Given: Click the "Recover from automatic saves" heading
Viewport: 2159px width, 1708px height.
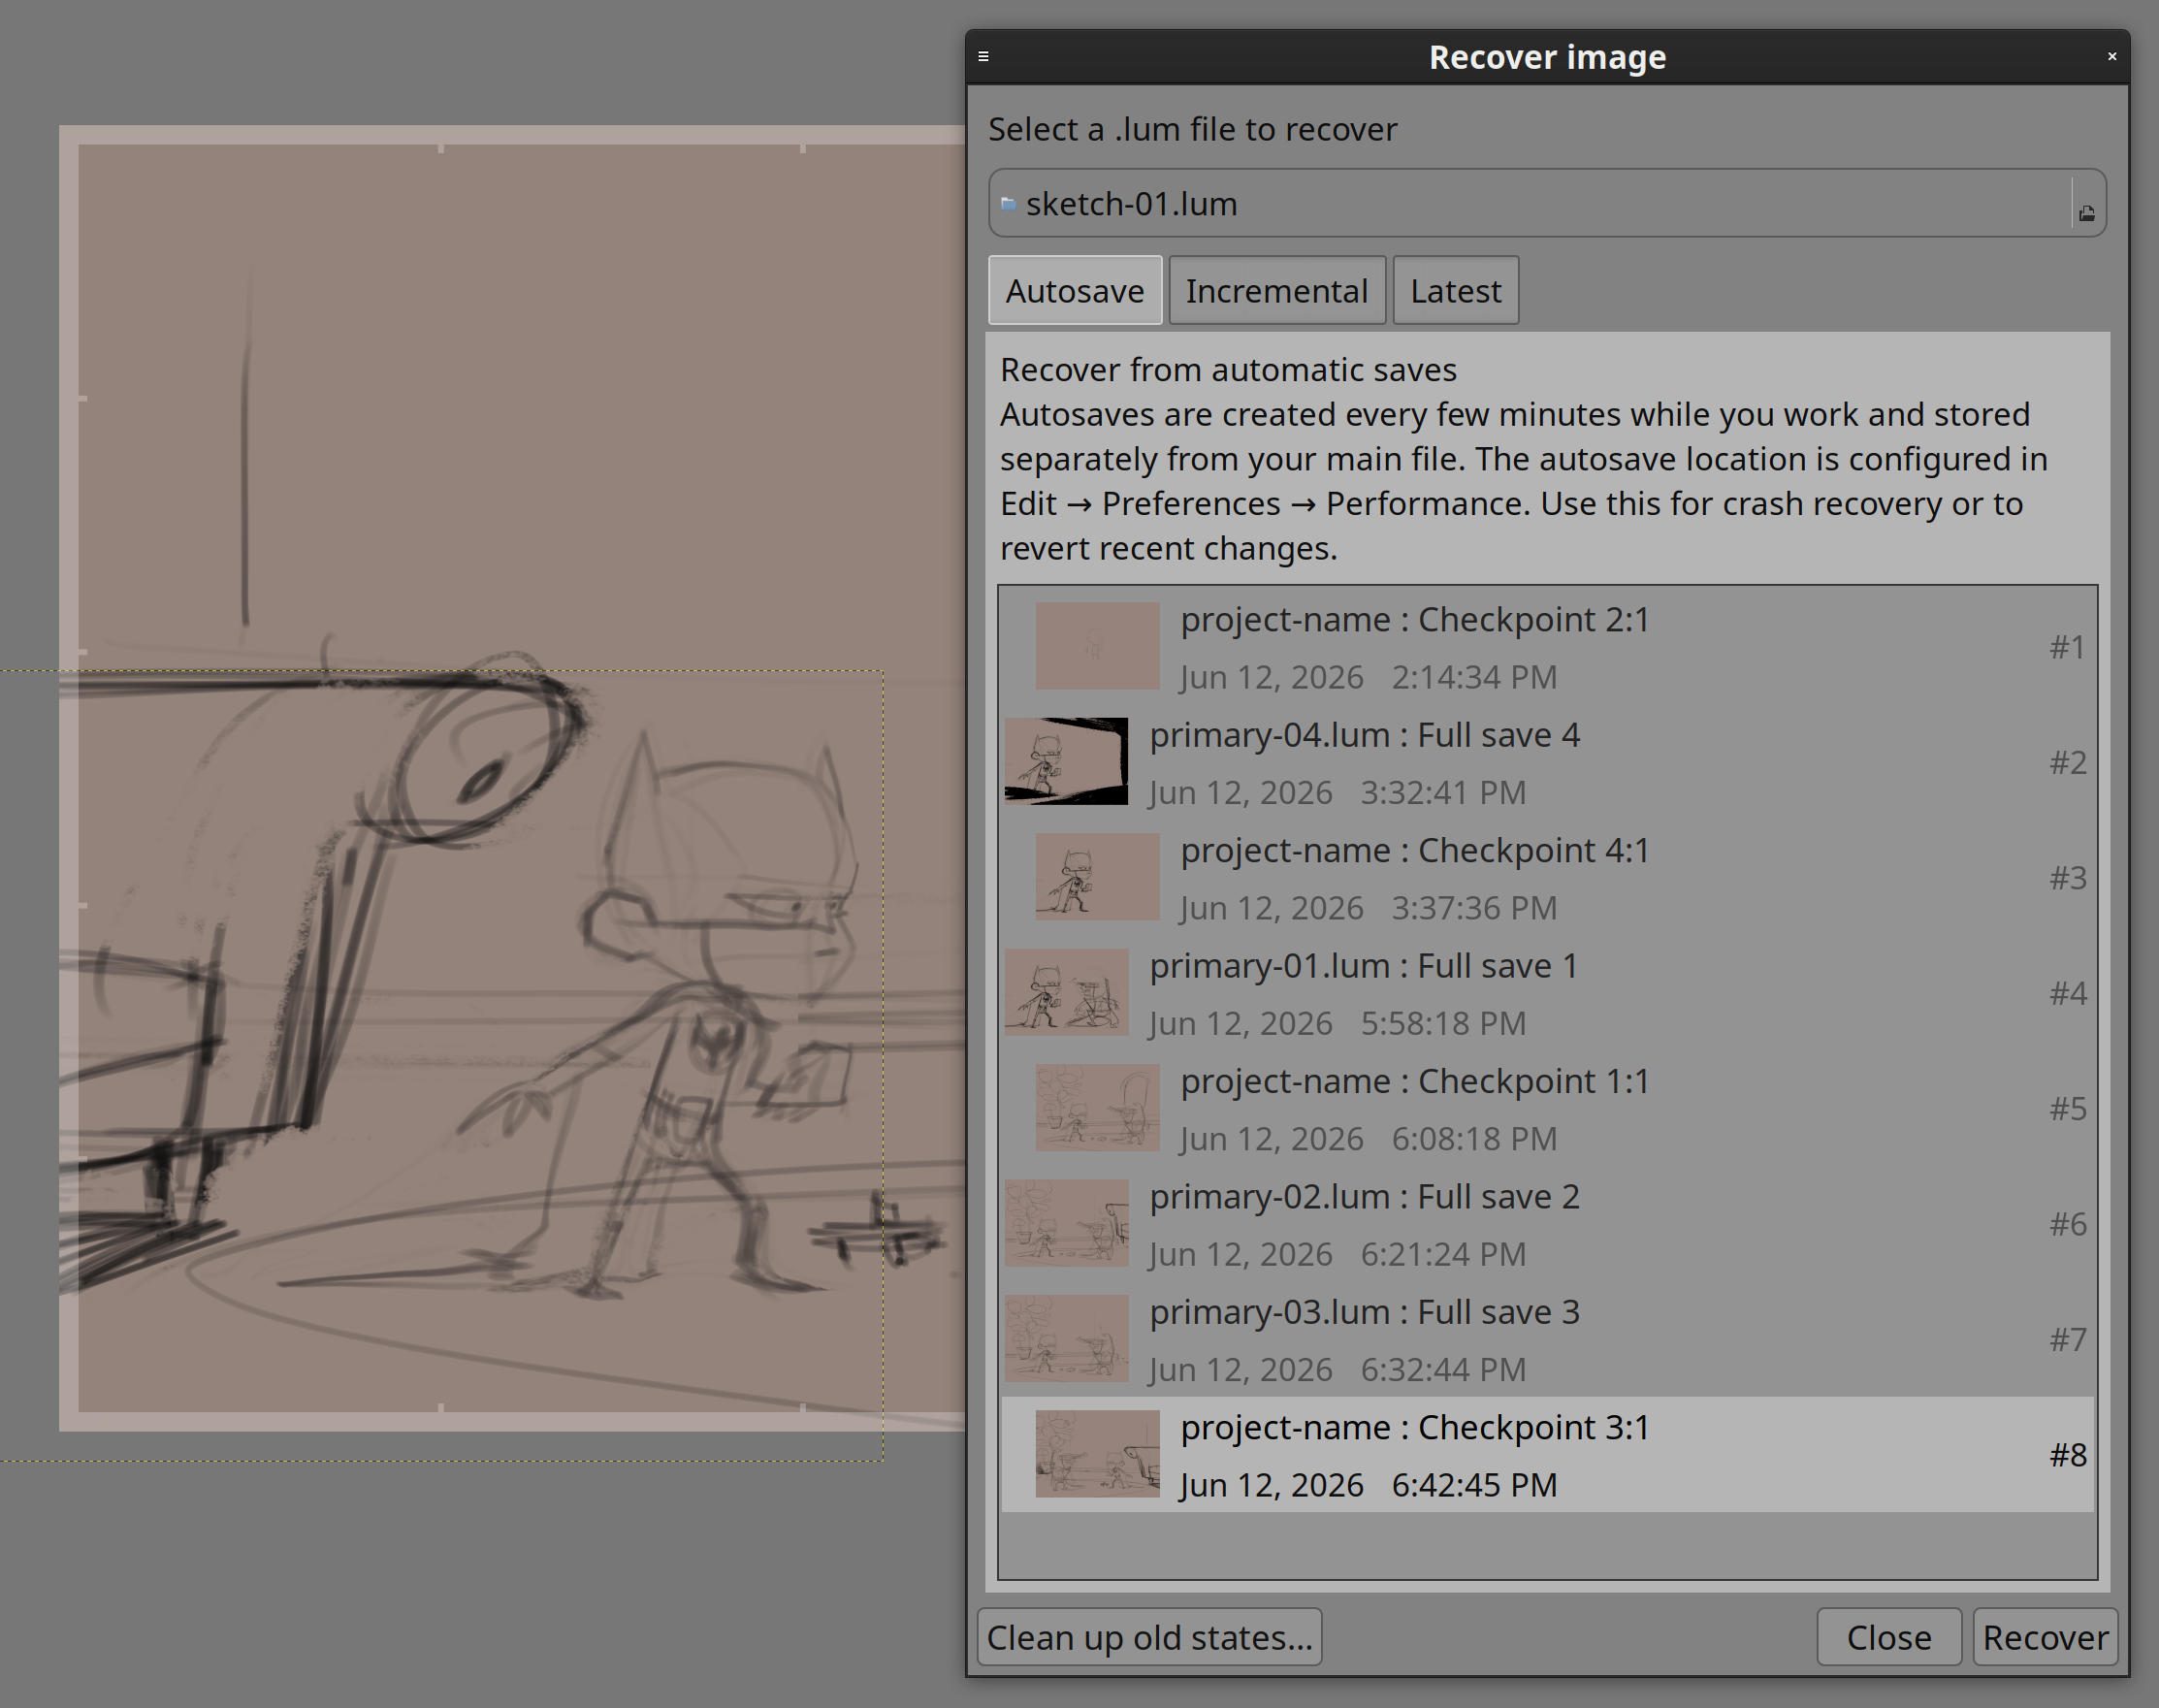Looking at the screenshot, I should pyautogui.click(x=1228, y=370).
